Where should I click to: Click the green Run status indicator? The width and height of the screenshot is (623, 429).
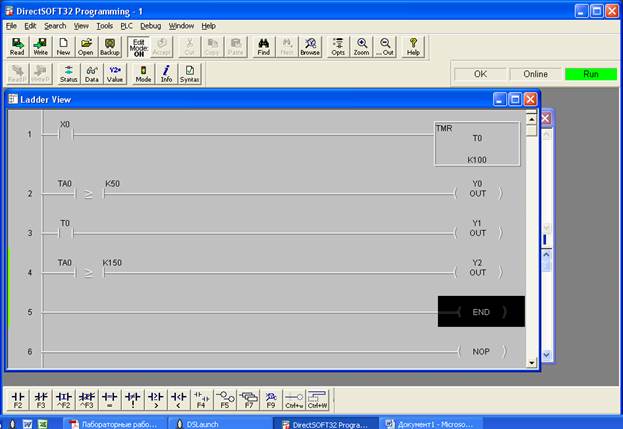(x=590, y=74)
